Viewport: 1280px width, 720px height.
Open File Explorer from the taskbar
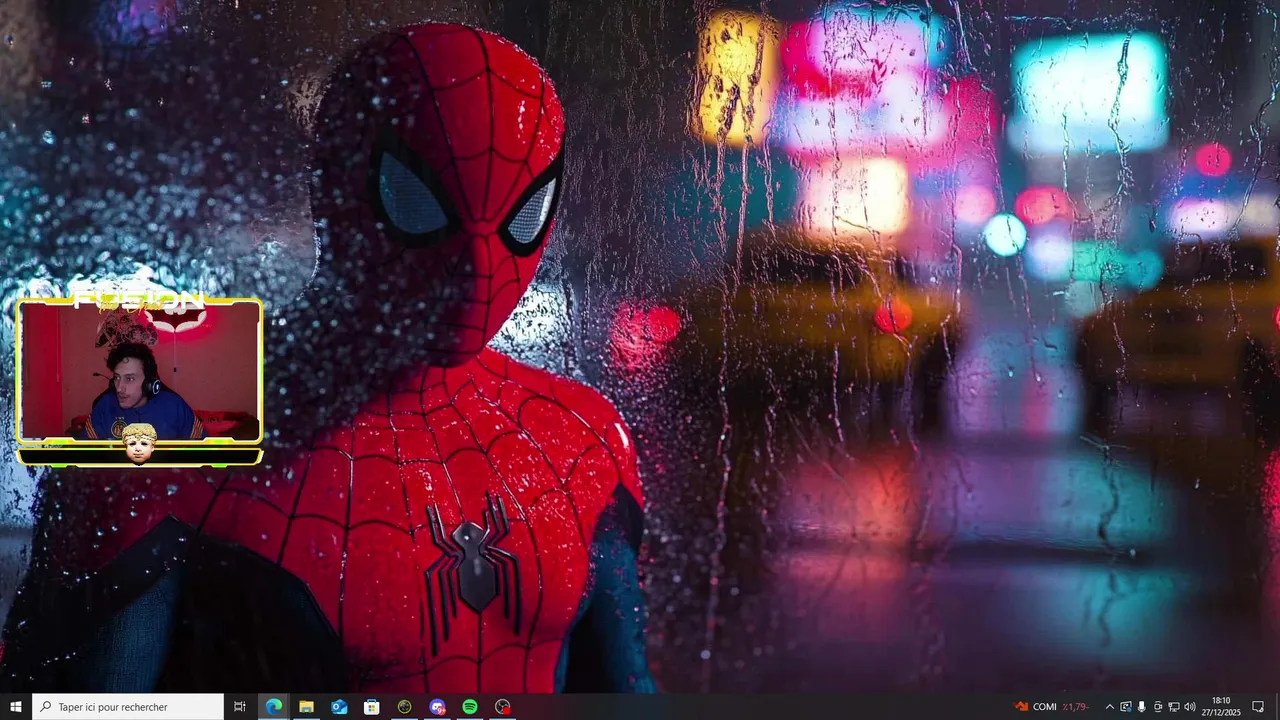[x=306, y=706]
